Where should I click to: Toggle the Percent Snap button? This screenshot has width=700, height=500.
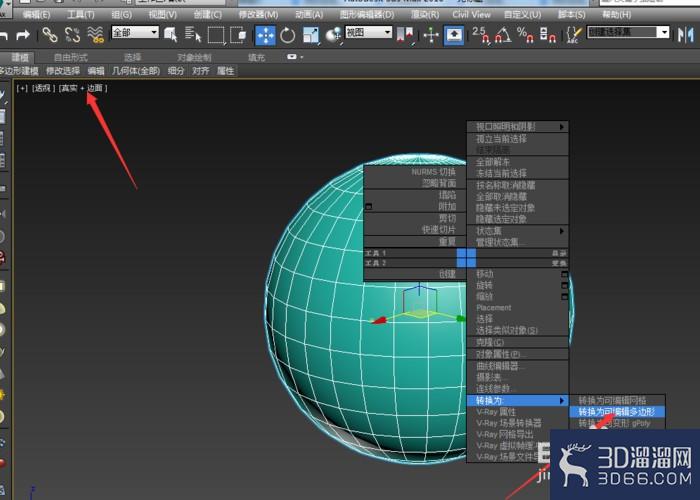[x=525, y=35]
